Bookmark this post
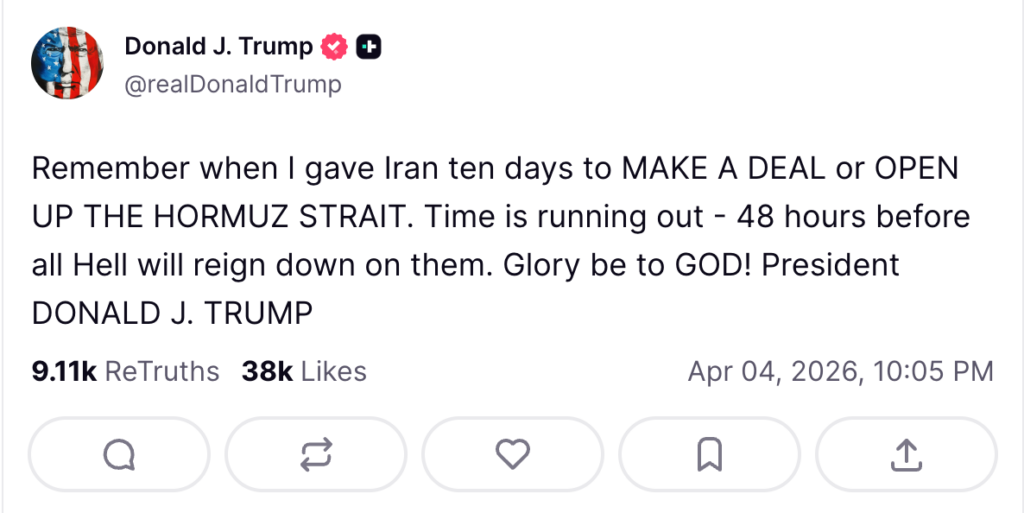Screen dimensions: 1024x513 (709, 455)
